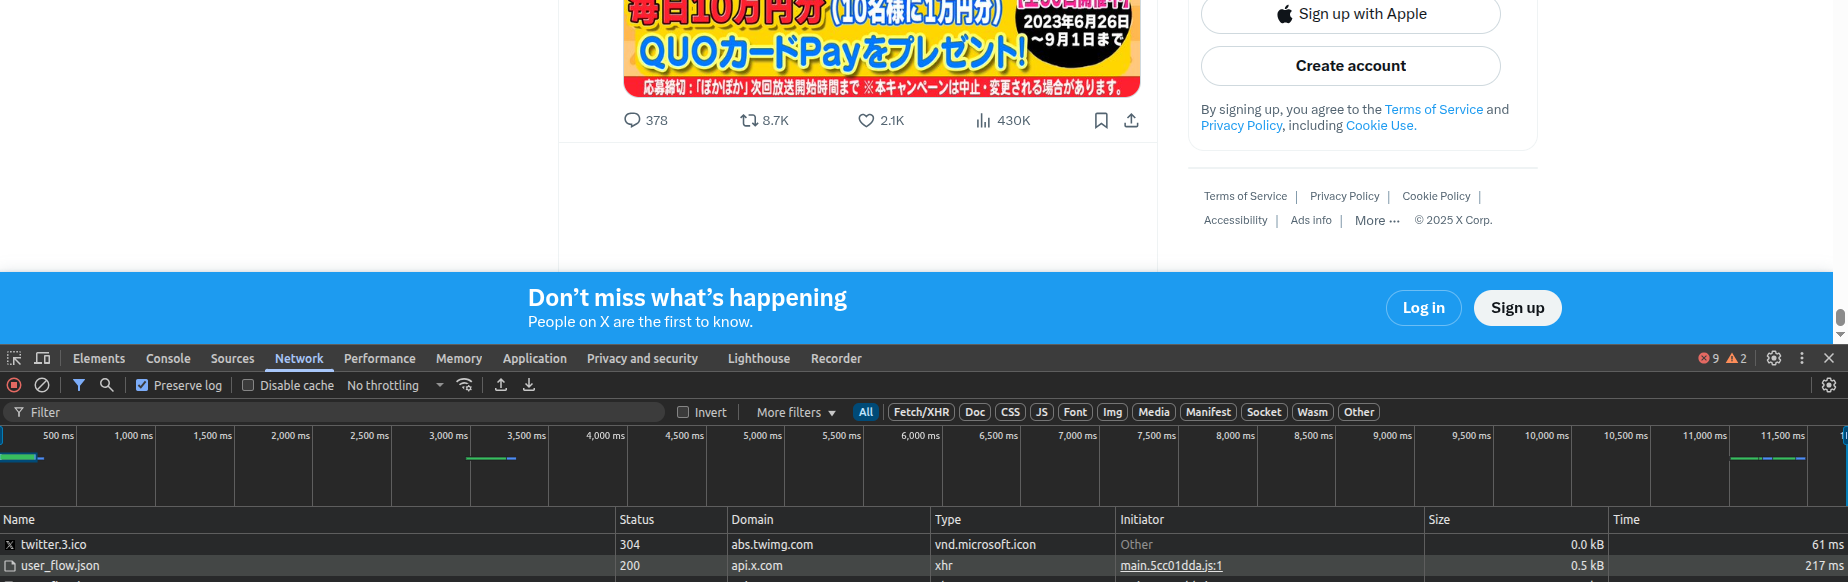Open the Memory tab
This screenshot has width=1848, height=582.
pos(459,358)
